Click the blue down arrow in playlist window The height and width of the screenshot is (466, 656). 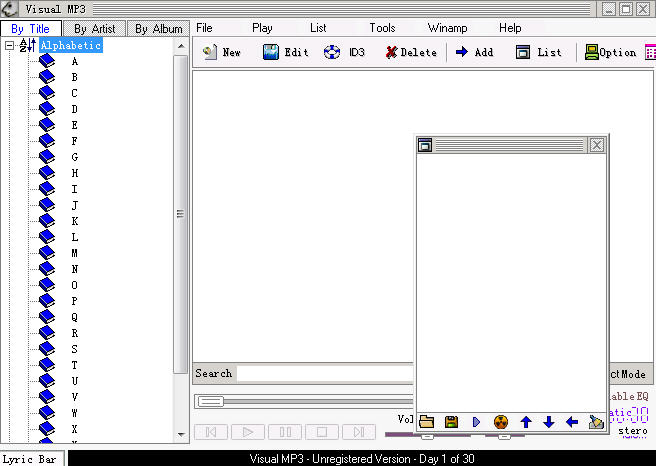coord(548,422)
